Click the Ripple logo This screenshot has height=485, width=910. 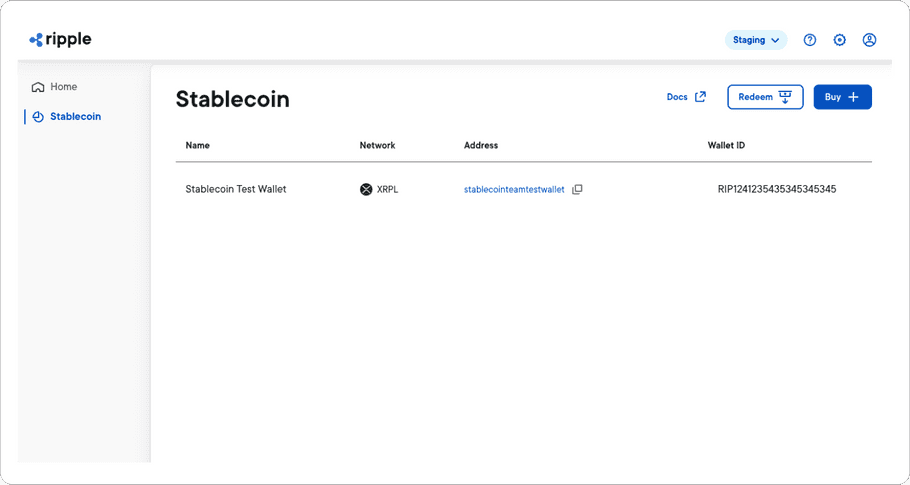[x=60, y=40]
